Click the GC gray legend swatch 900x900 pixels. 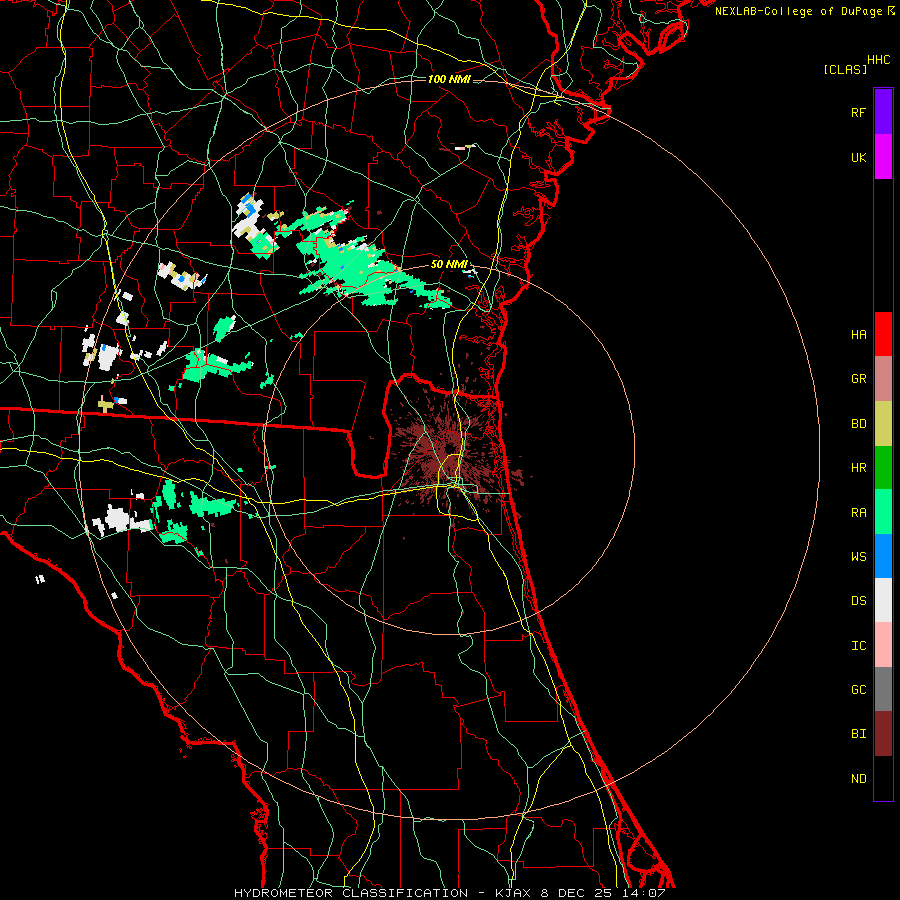coord(883,689)
